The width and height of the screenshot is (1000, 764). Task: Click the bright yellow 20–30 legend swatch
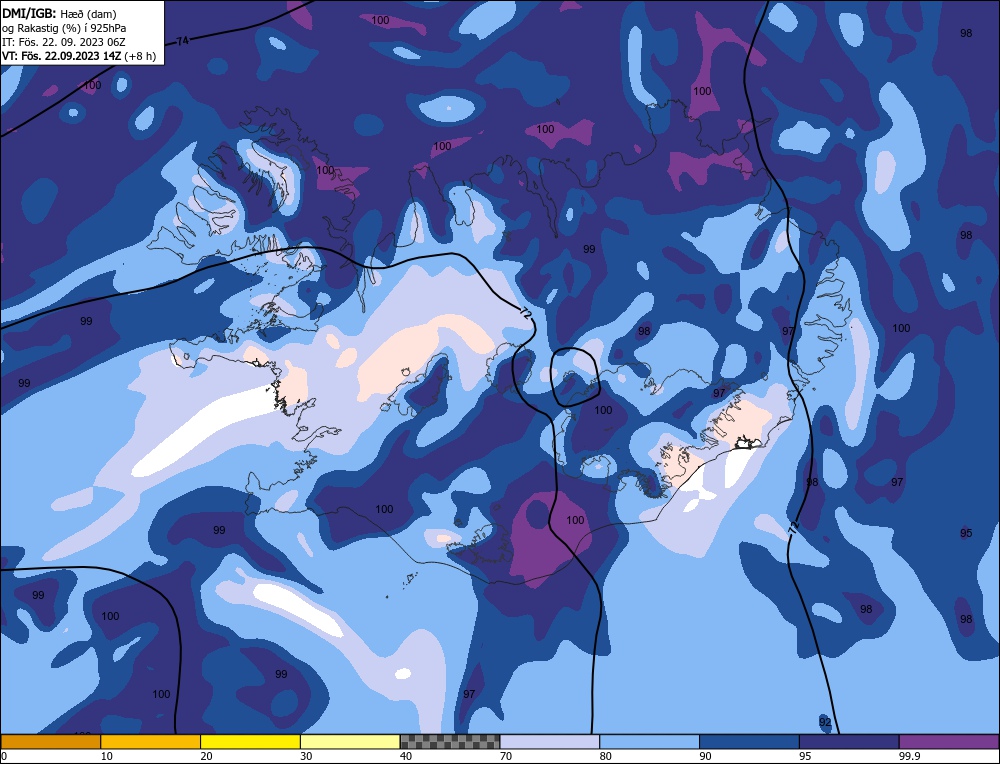(x=250, y=742)
